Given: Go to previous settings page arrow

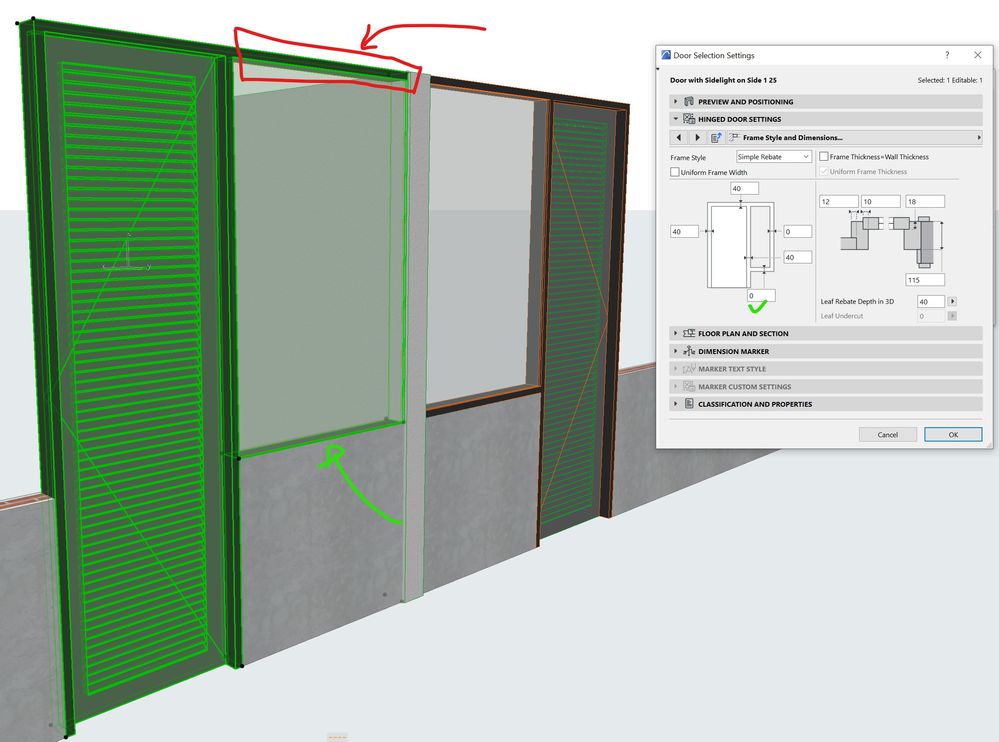Looking at the screenshot, I should coord(679,138).
